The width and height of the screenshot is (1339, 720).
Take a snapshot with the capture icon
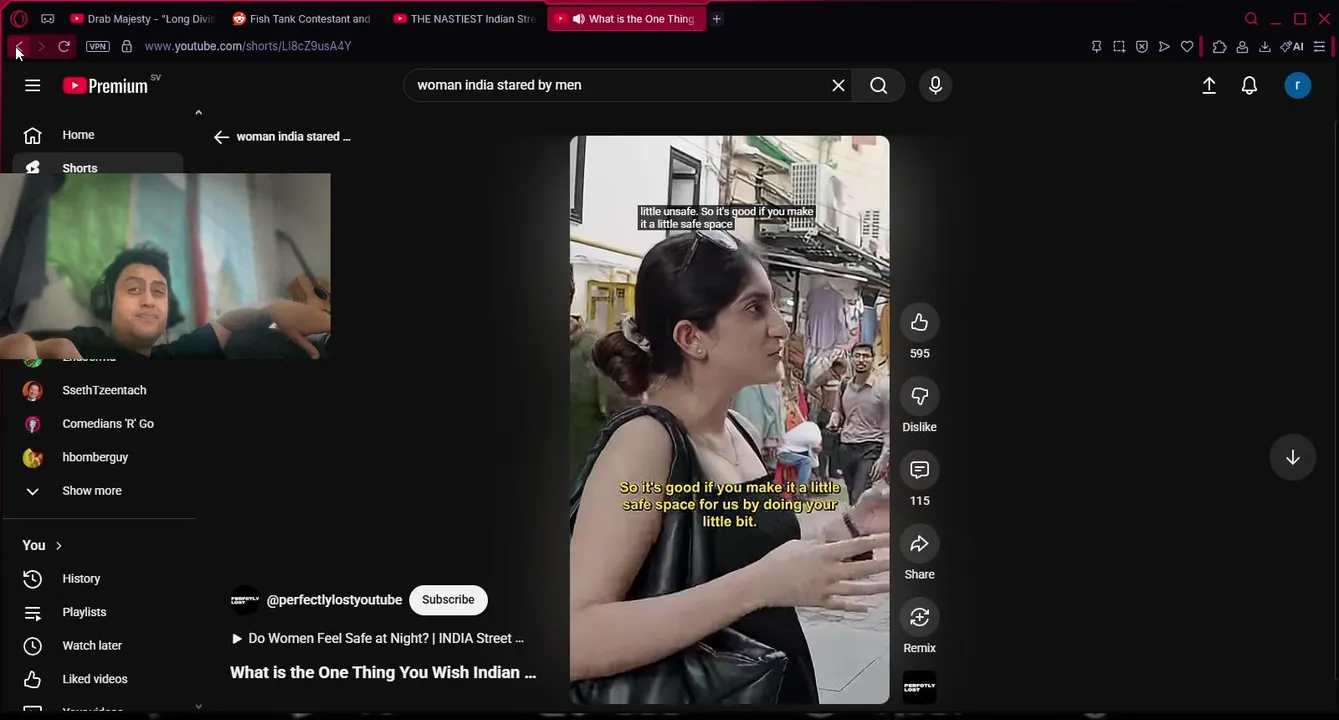click(x=1119, y=46)
